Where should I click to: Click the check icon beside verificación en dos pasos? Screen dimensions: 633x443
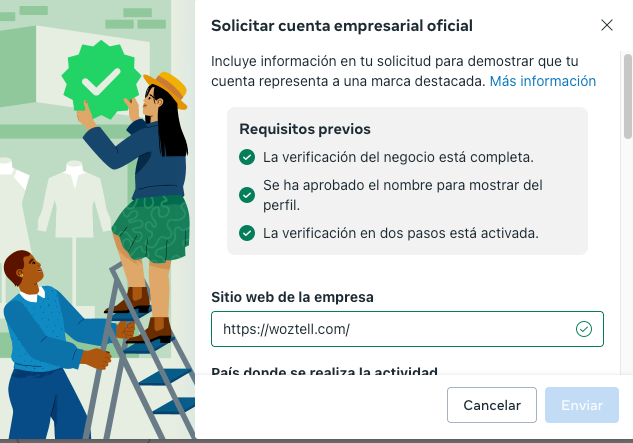pyautogui.click(x=247, y=233)
